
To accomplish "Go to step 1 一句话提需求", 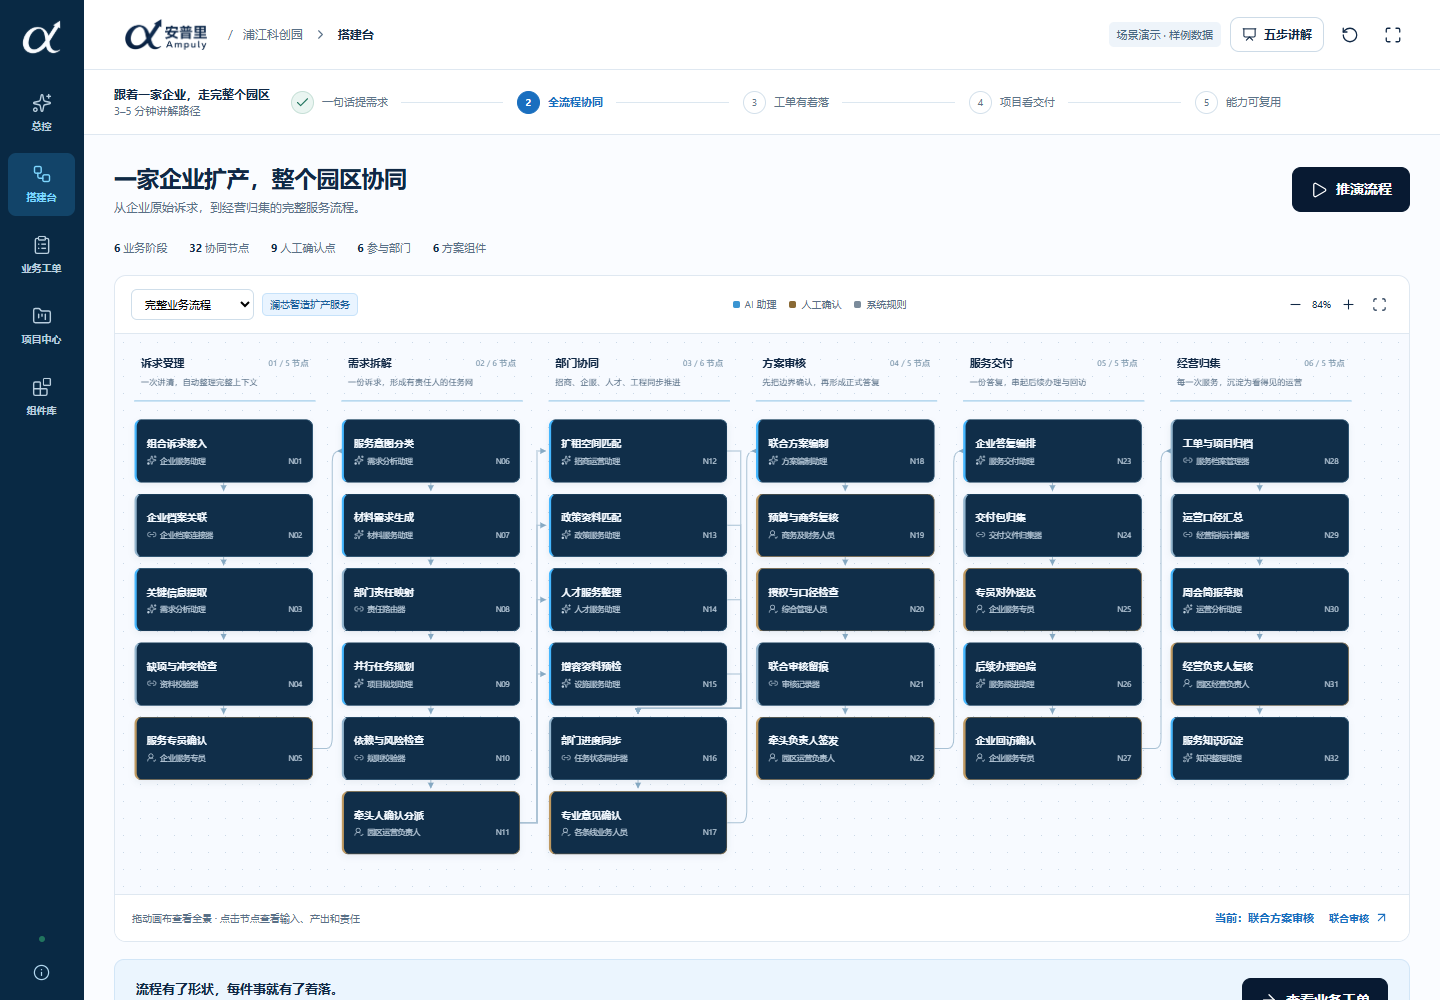I will pos(340,102).
